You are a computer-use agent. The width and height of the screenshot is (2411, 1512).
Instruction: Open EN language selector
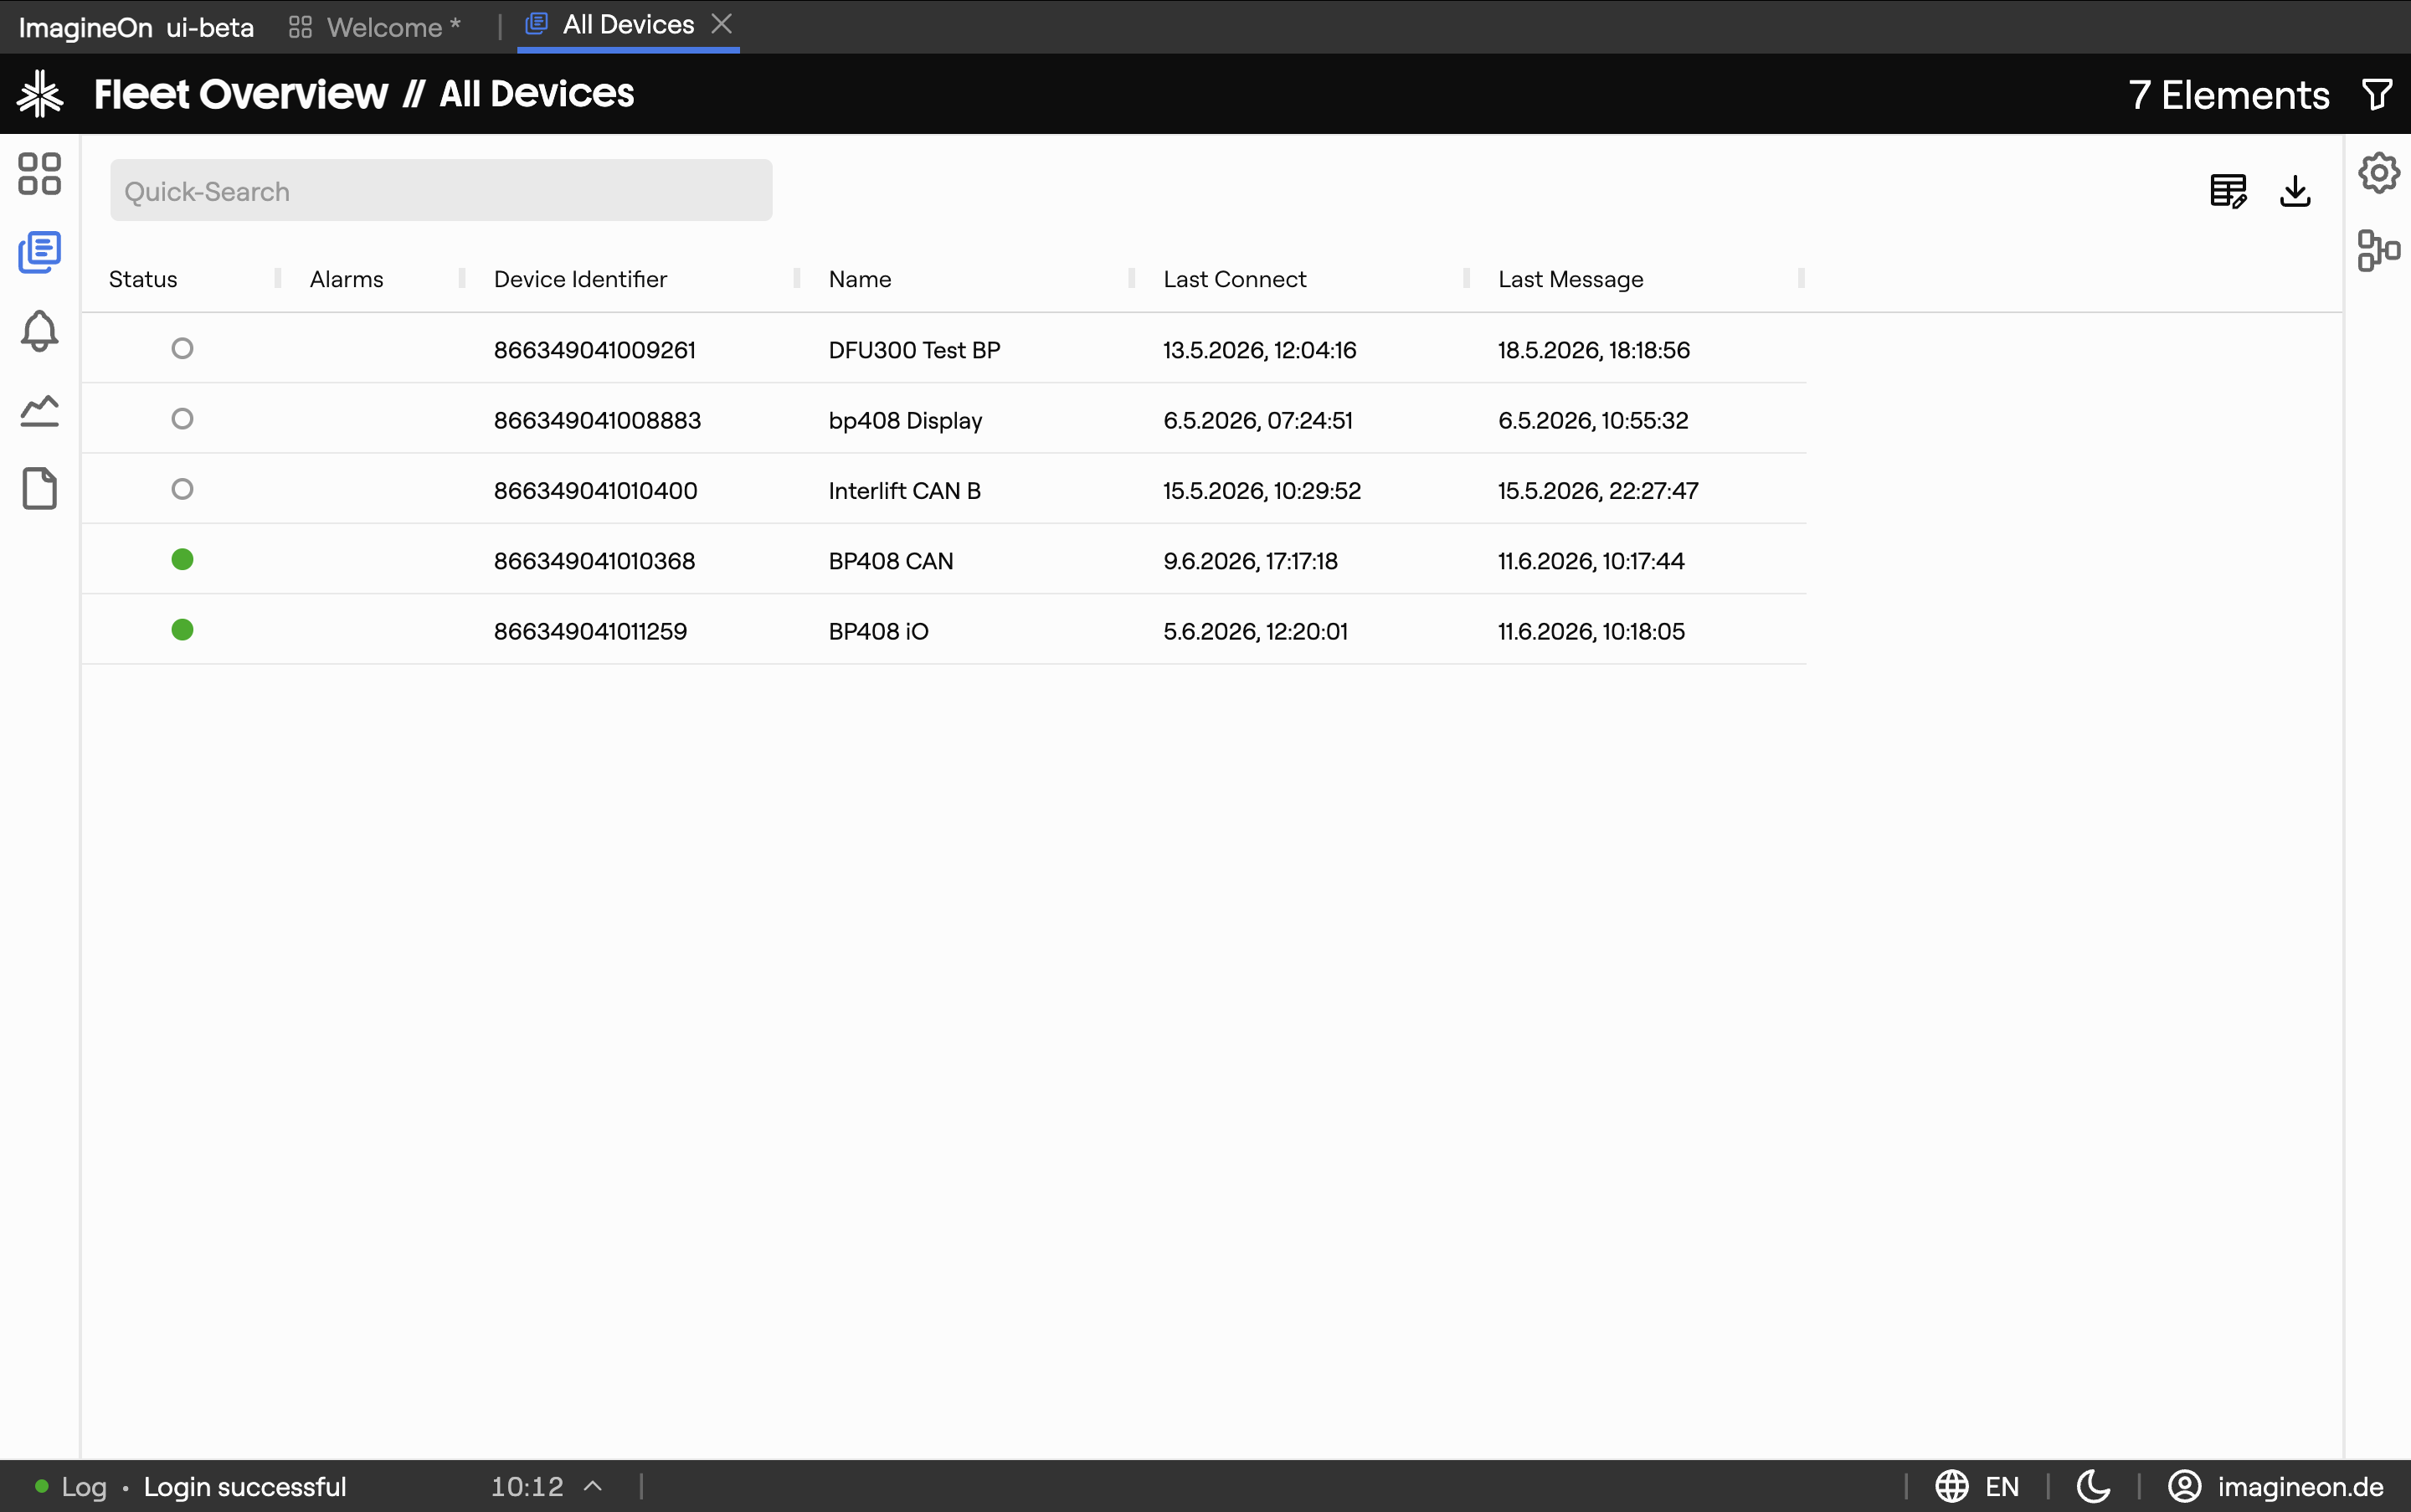tap(2002, 1487)
